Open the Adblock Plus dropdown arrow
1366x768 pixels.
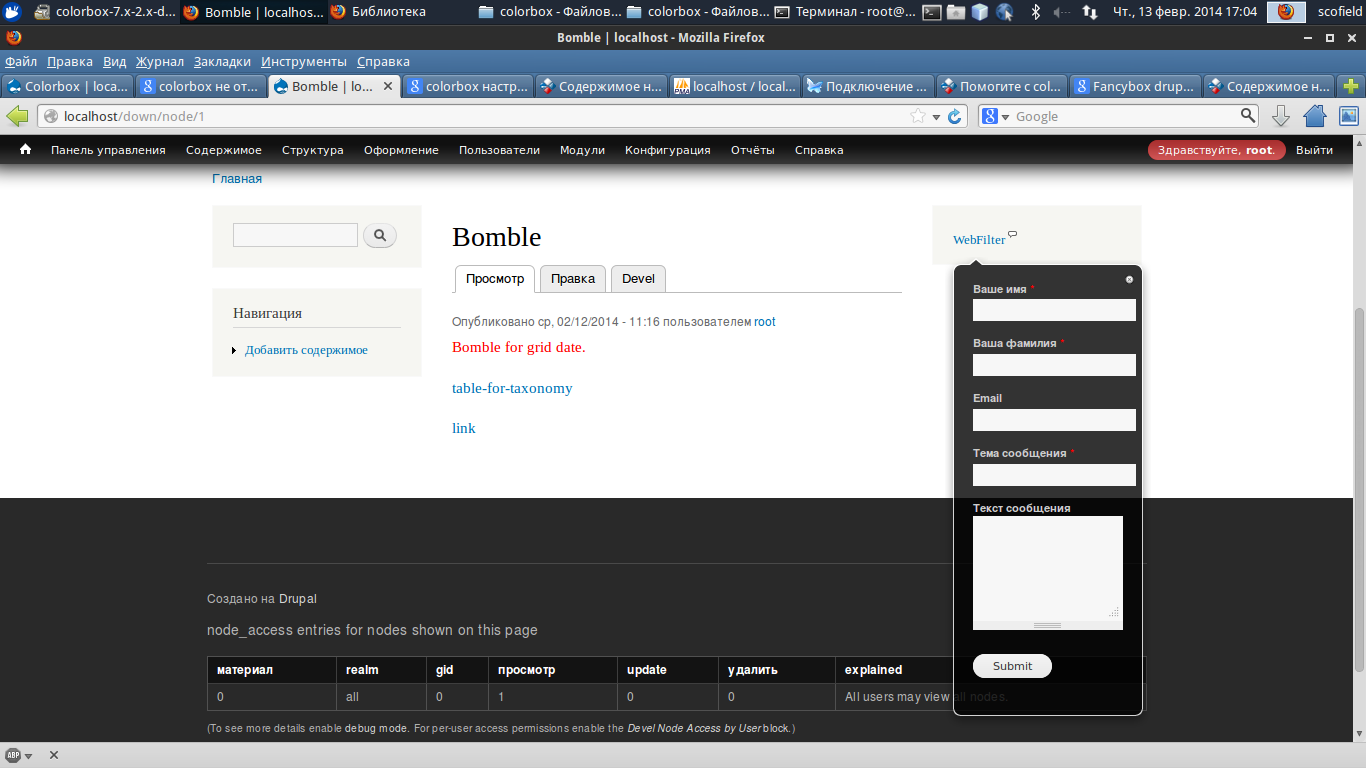[x=29, y=756]
